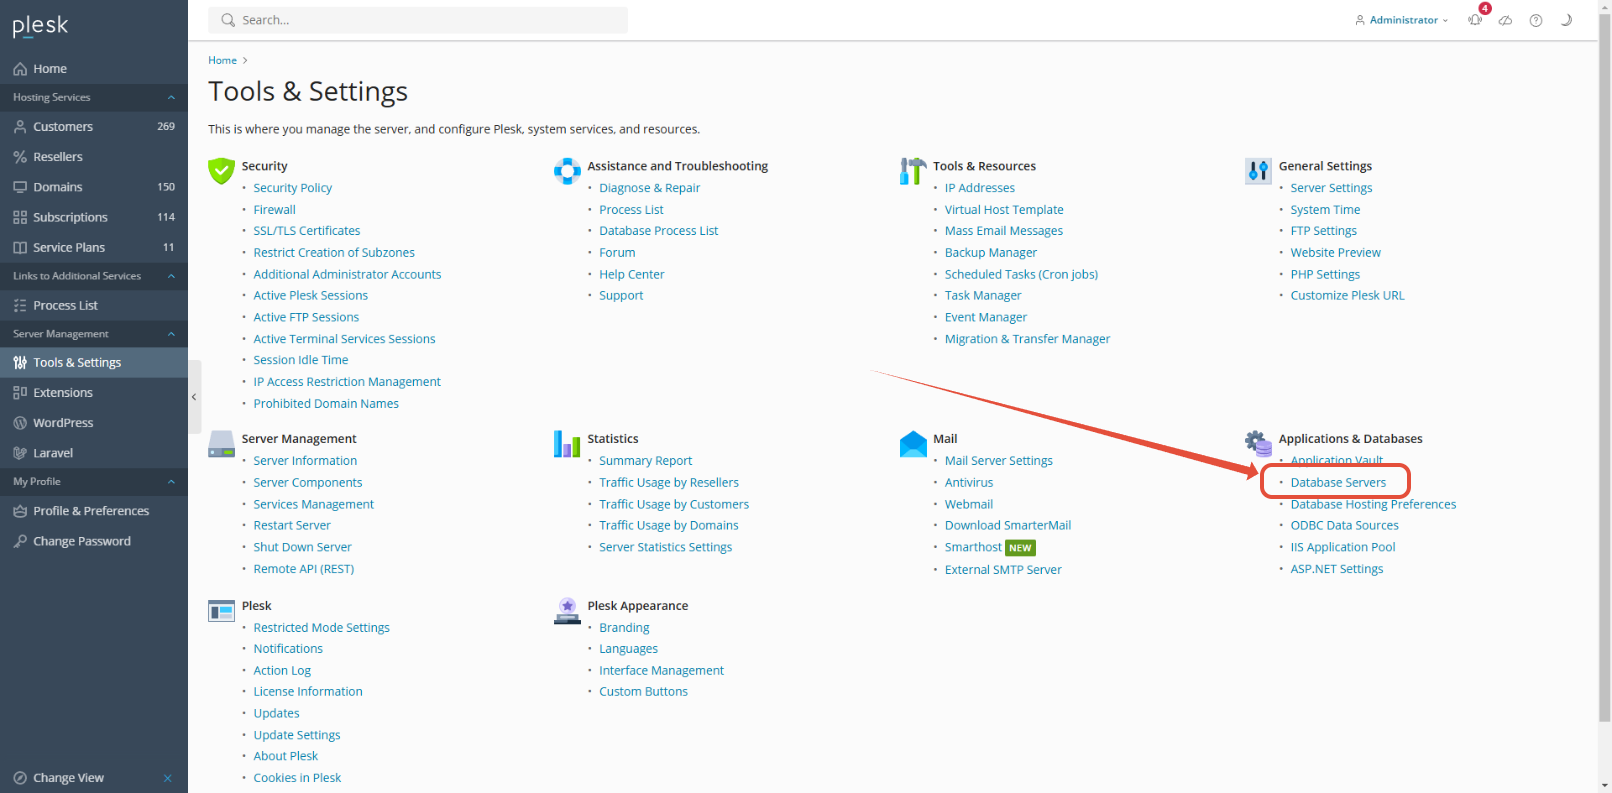
Task: Focus the Search input field
Action: click(x=418, y=20)
